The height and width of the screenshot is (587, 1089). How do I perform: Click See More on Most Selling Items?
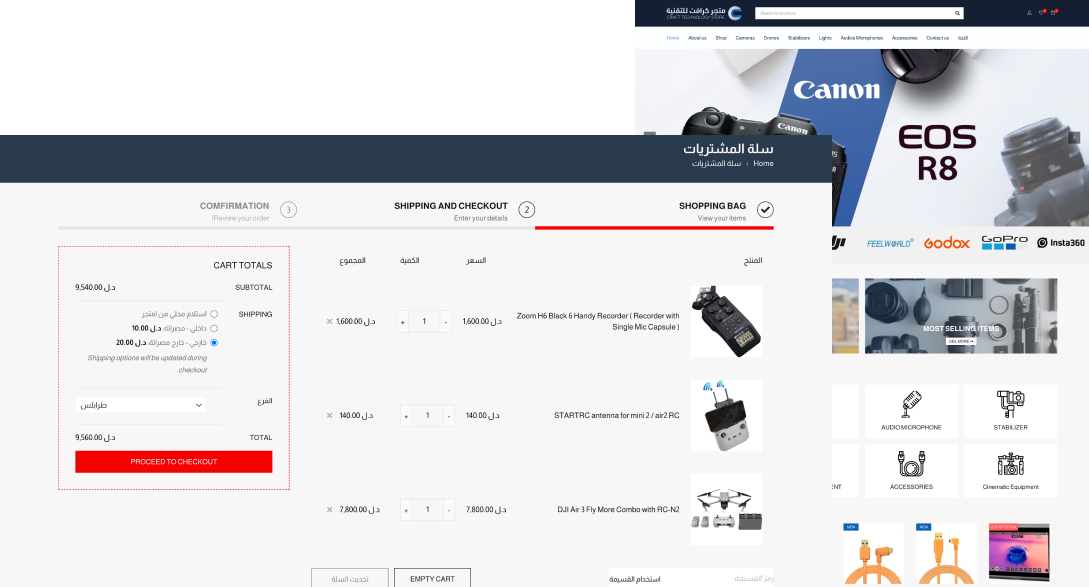[961, 341]
